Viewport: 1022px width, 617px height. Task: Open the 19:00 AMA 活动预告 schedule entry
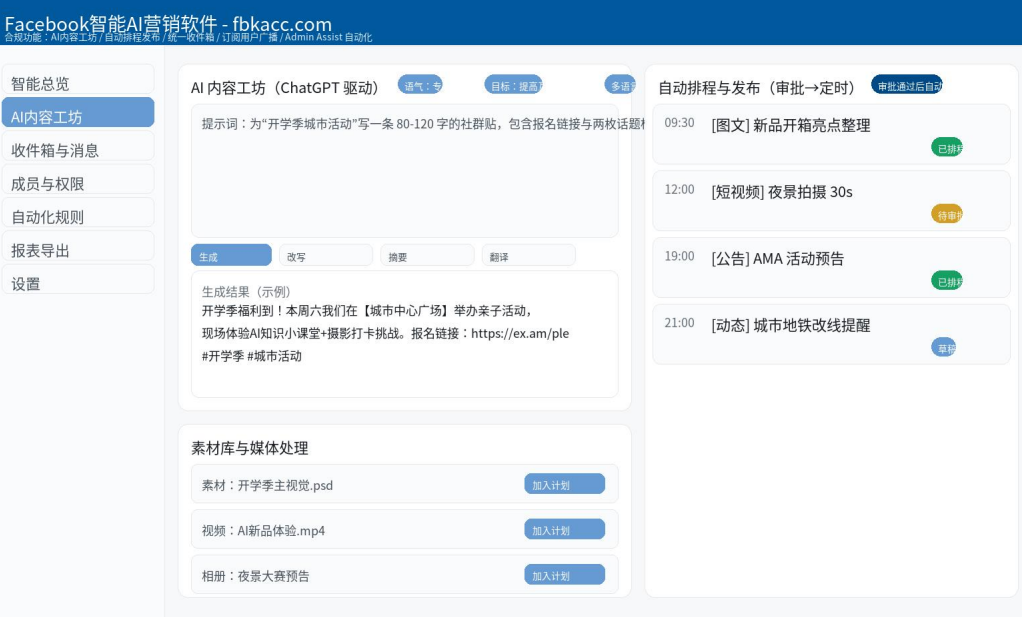pos(830,259)
